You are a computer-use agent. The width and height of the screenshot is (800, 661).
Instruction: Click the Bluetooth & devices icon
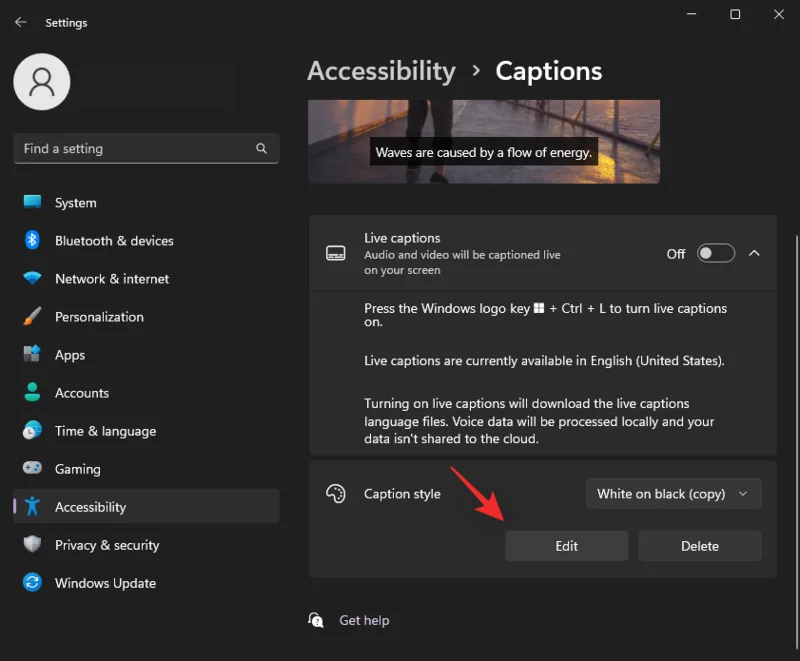tap(31, 240)
